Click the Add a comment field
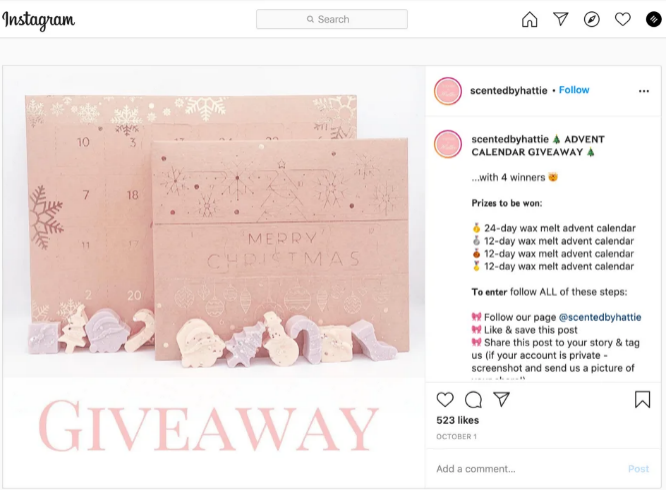The width and height of the screenshot is (666, 490). (x=527, y=469)
